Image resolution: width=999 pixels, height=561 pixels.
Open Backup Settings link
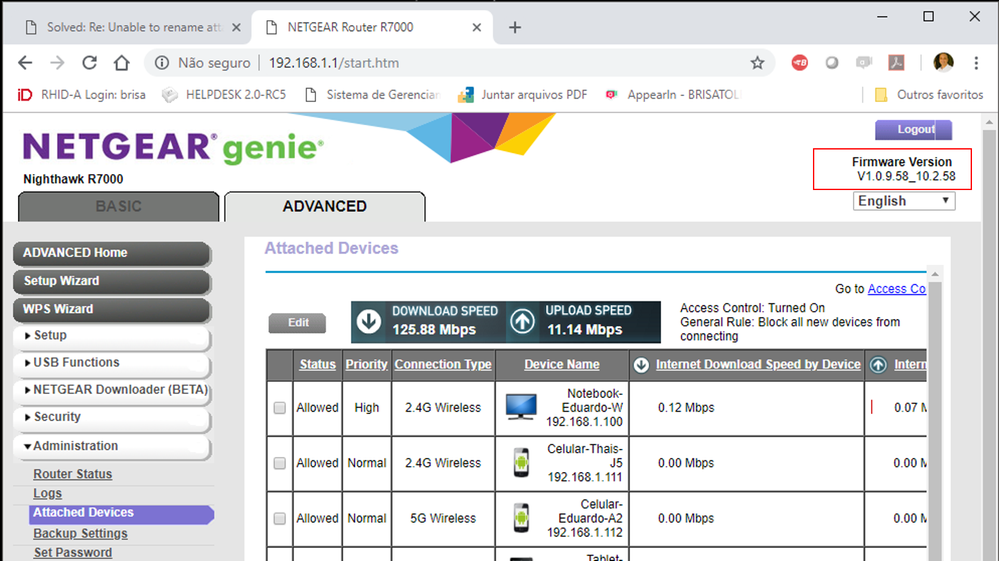tap(80, 534)
